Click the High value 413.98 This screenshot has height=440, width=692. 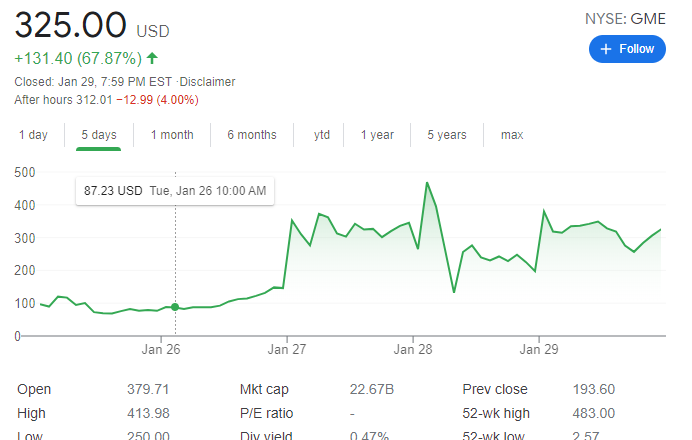click(x=148, y=413)
